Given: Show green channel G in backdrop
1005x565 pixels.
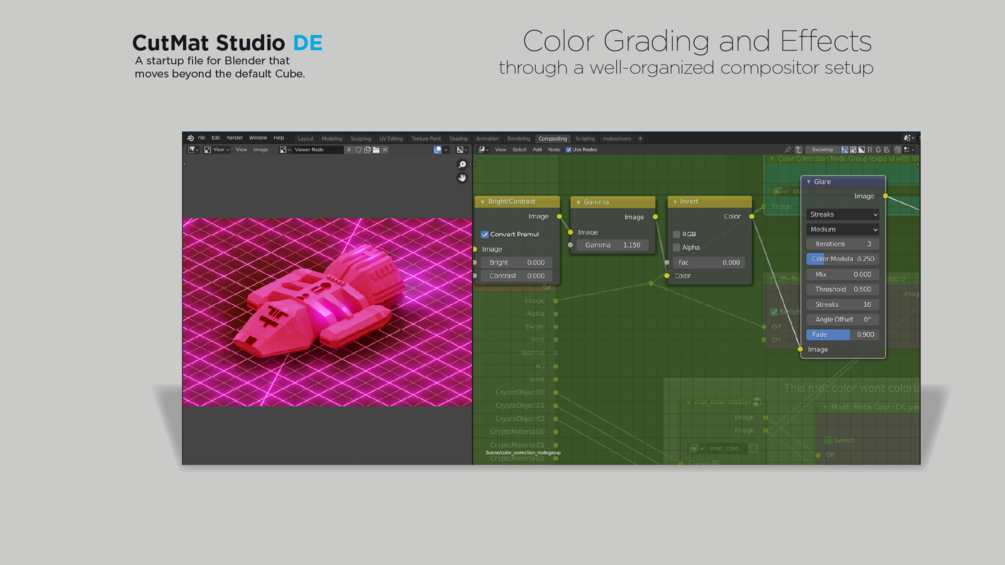Looking at the screenshot, I should (x=878, y=150).
